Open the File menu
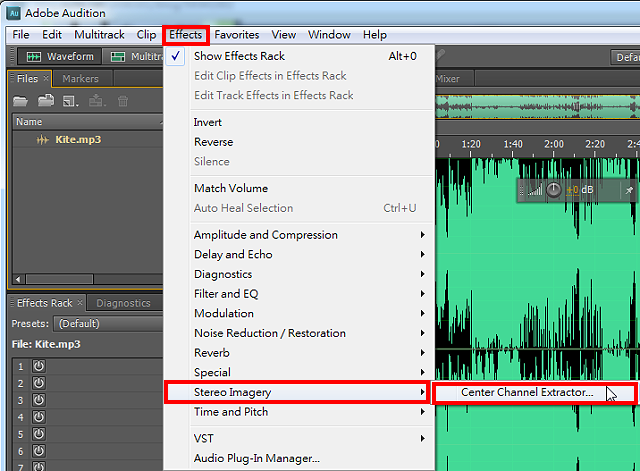The height and width of the screenshot is (471, 640). pyautogui.click(x=21, y=35)
